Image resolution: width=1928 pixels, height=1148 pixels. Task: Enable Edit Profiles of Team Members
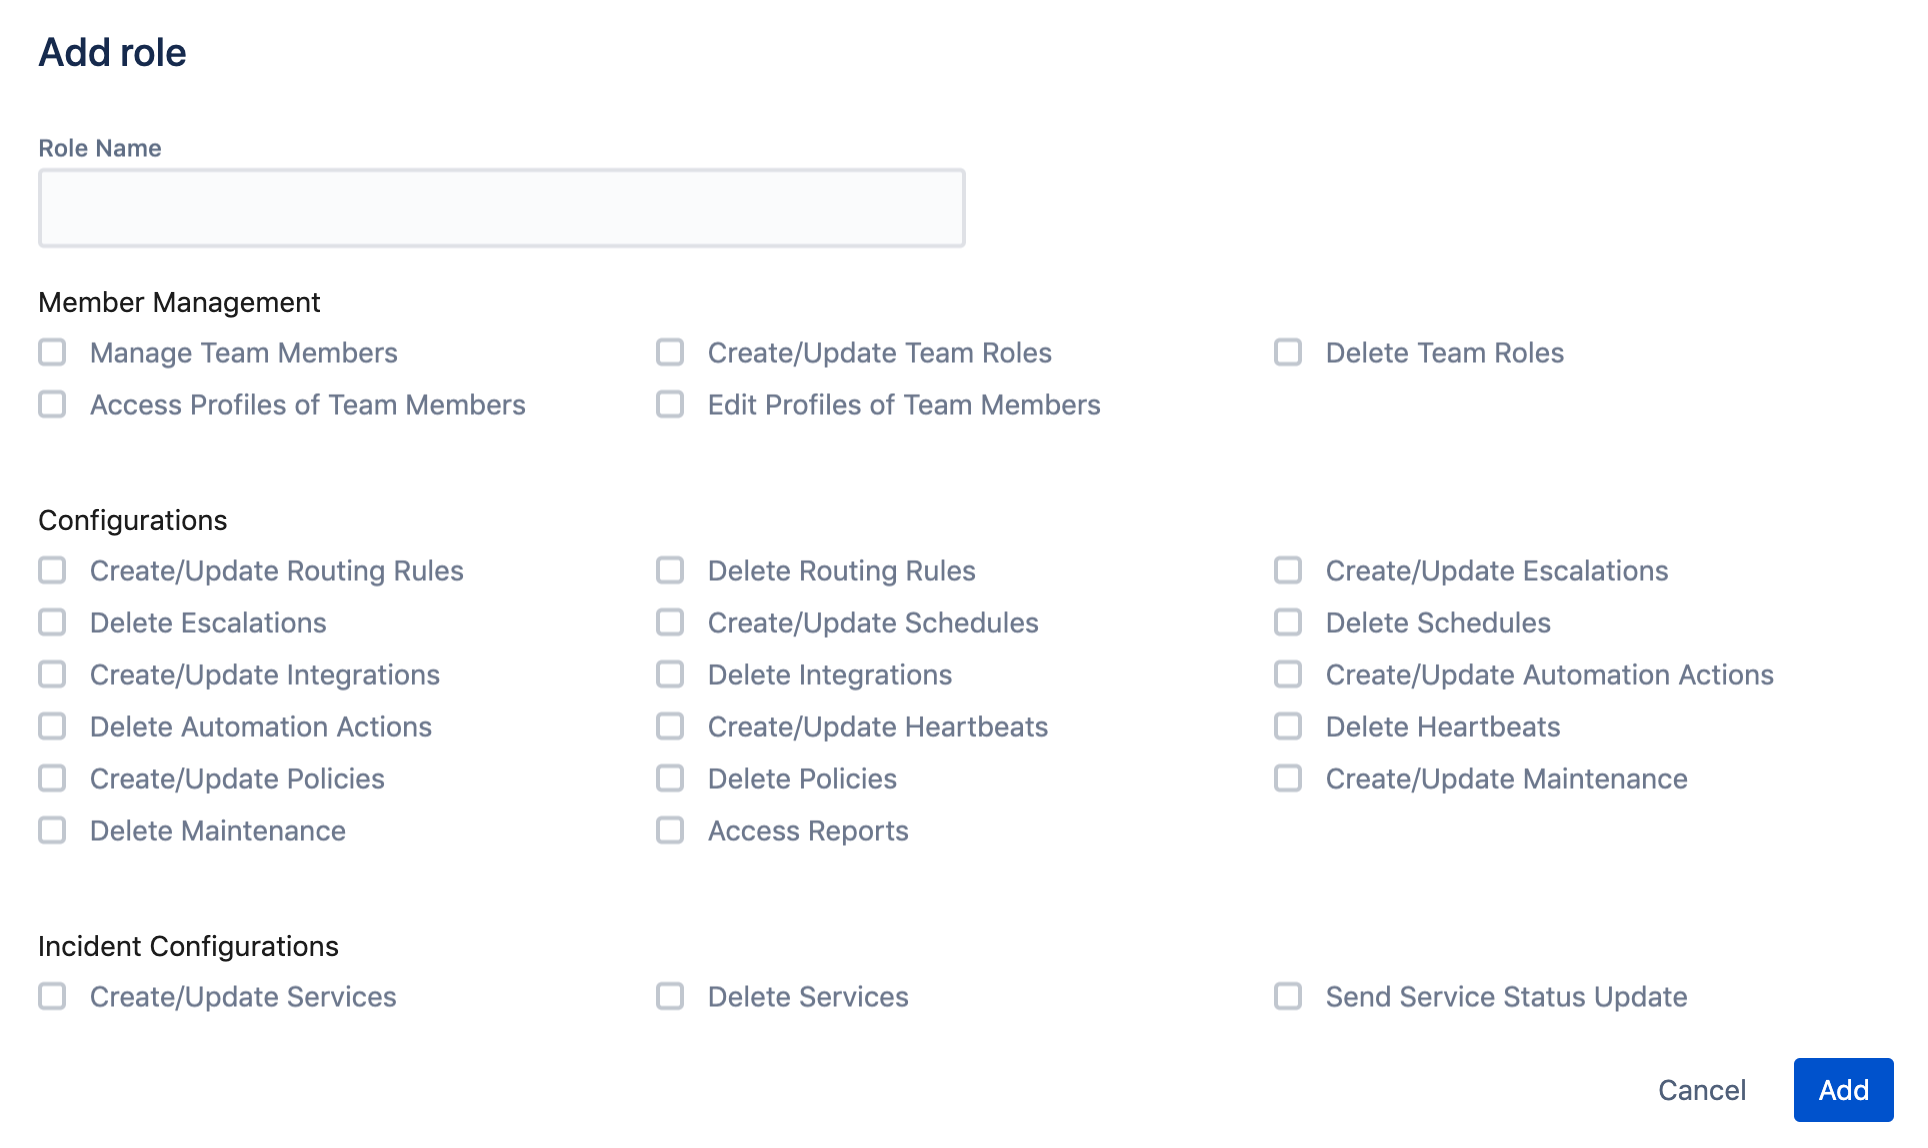(670, 405)
